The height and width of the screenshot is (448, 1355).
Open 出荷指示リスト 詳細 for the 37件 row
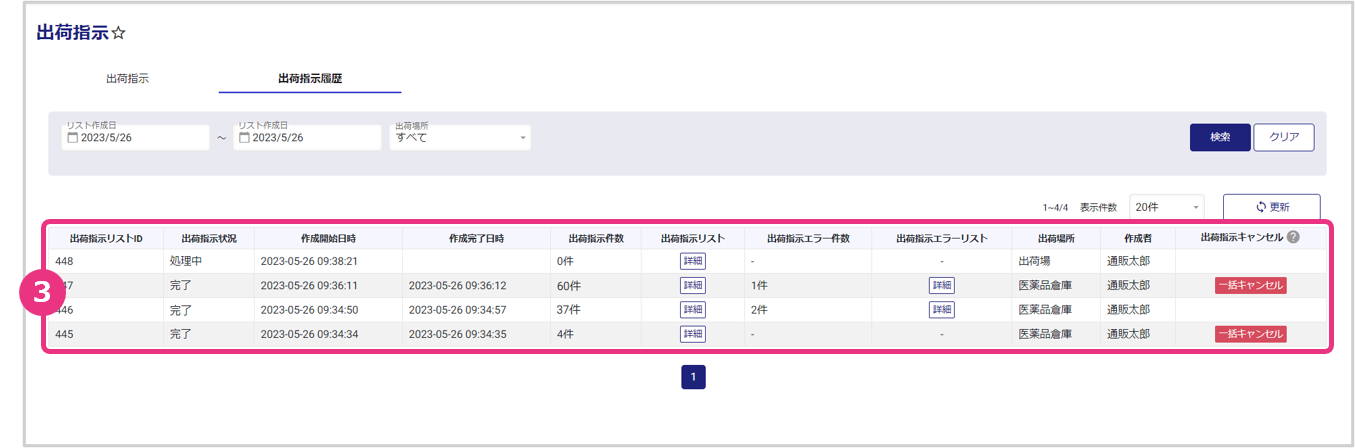(692, 310)
